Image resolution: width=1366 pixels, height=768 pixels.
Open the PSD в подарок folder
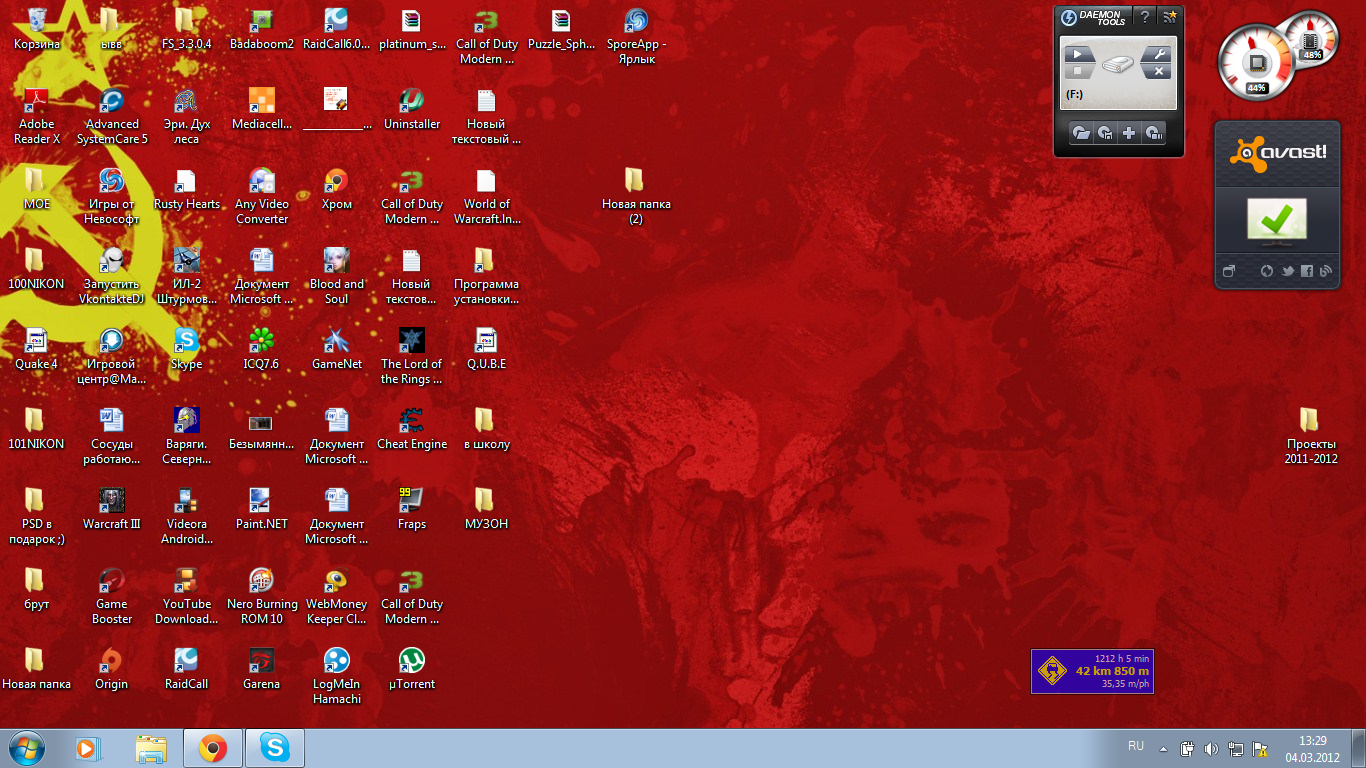[x=37, y=515]
